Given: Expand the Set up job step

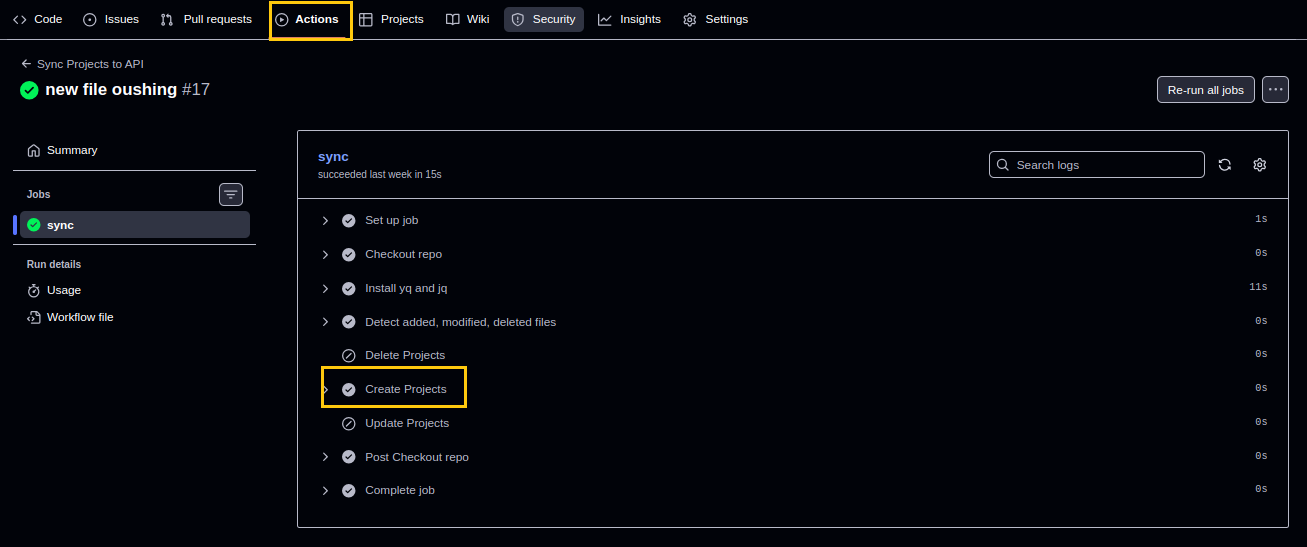Looking at the screenshot, I should tap(325, 220).
